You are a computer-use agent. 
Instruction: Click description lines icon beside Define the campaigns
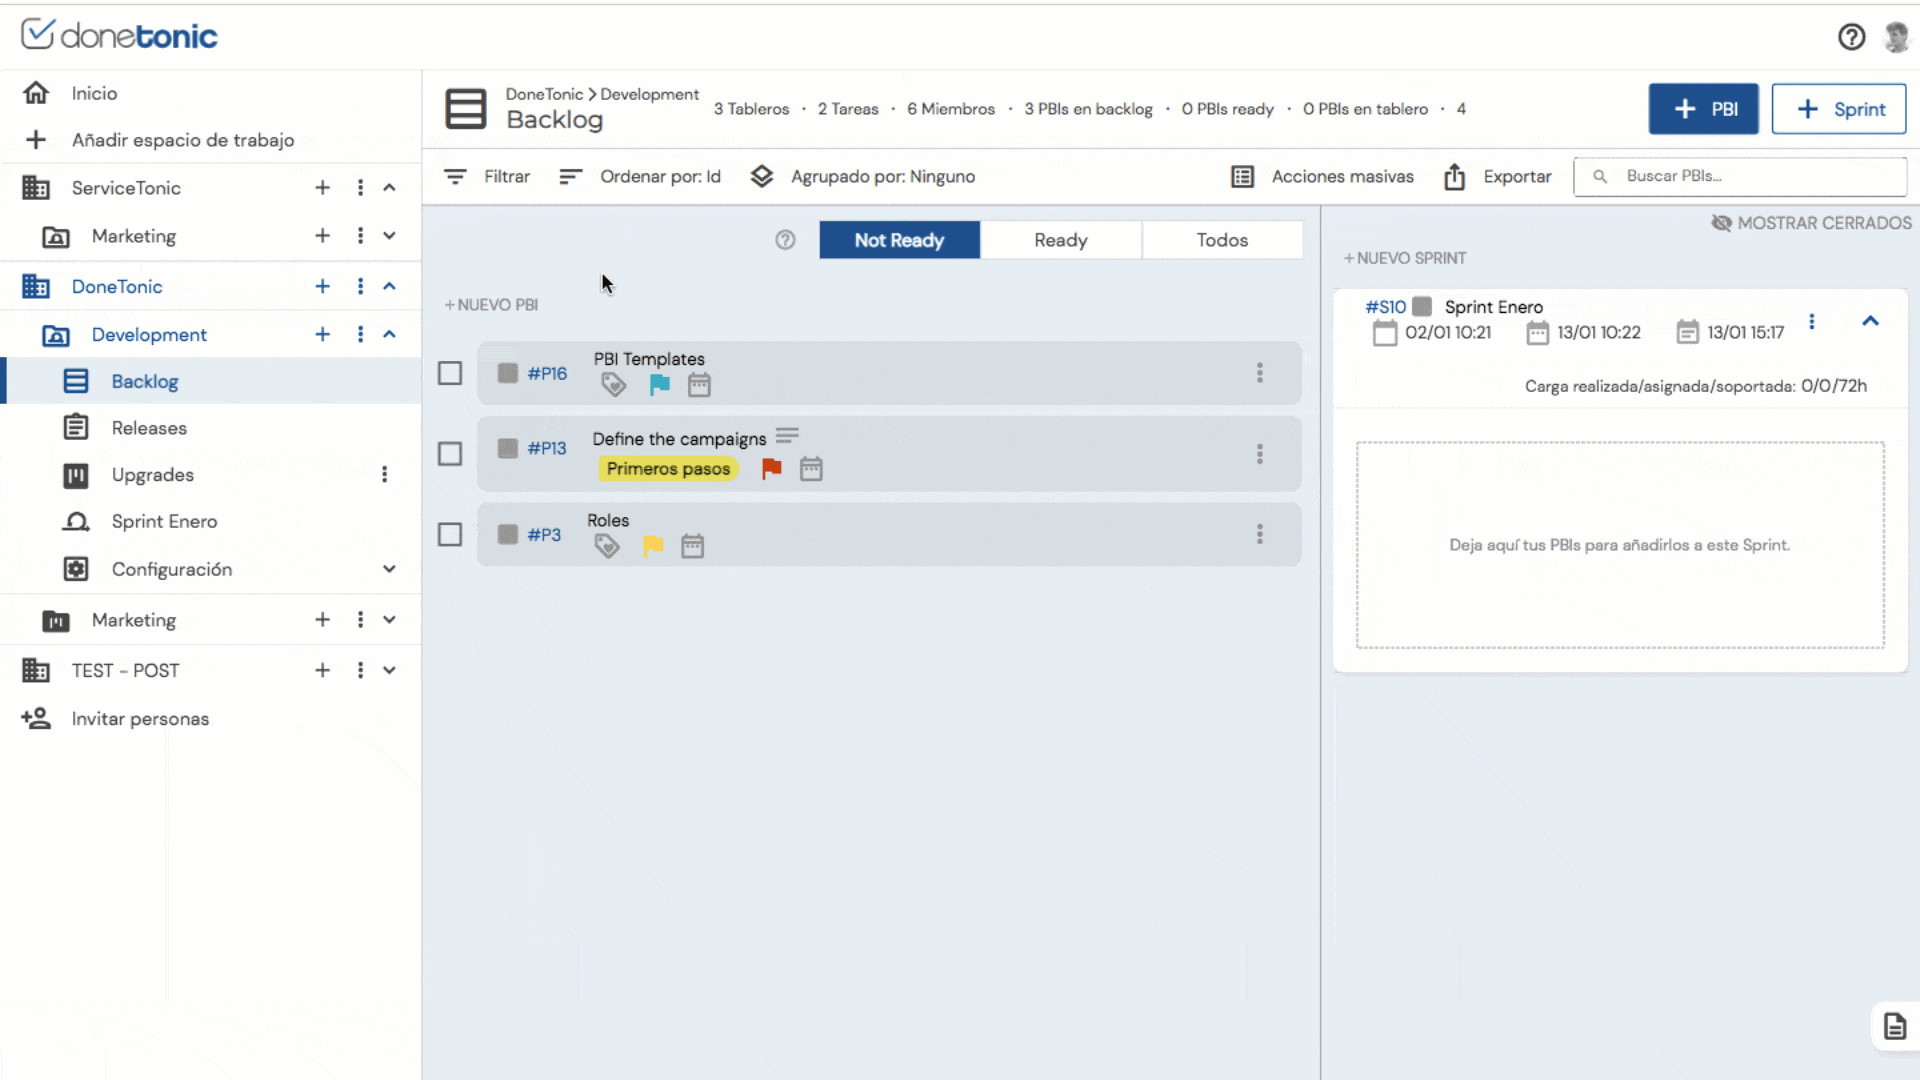coord(788,436)
